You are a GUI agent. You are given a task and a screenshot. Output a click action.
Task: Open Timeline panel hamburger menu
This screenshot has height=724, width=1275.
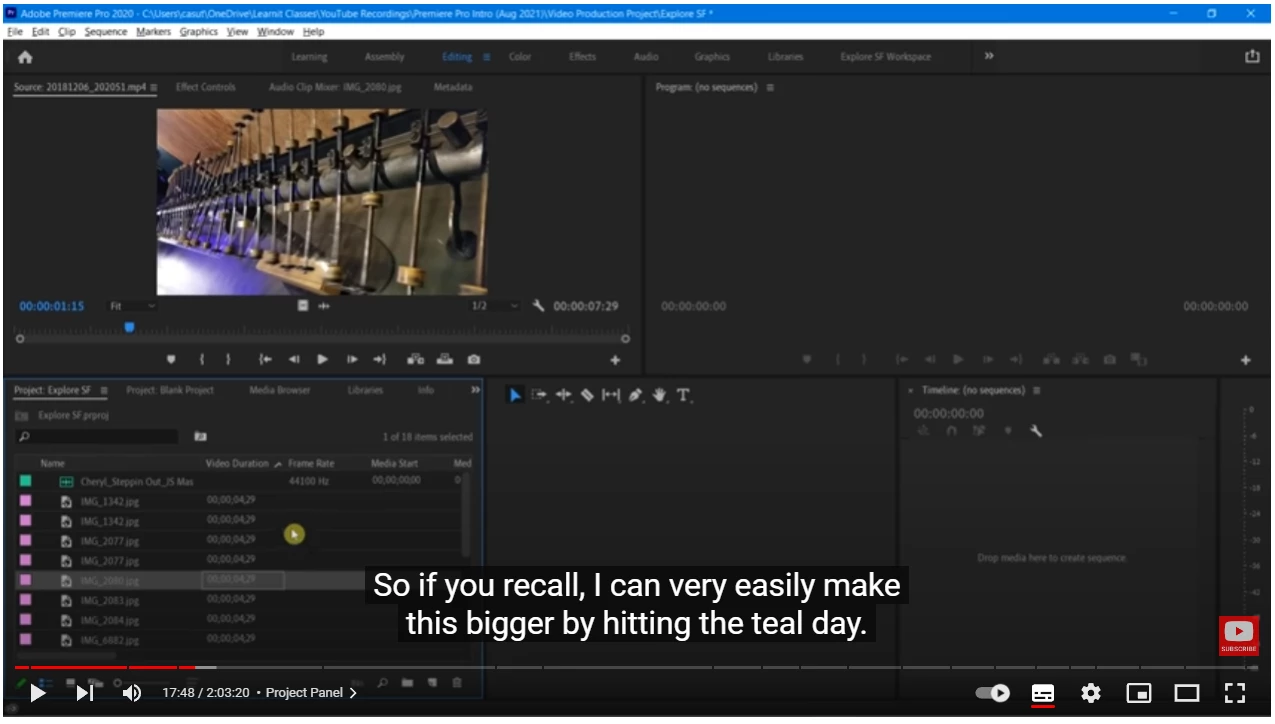pos(1037,390)
